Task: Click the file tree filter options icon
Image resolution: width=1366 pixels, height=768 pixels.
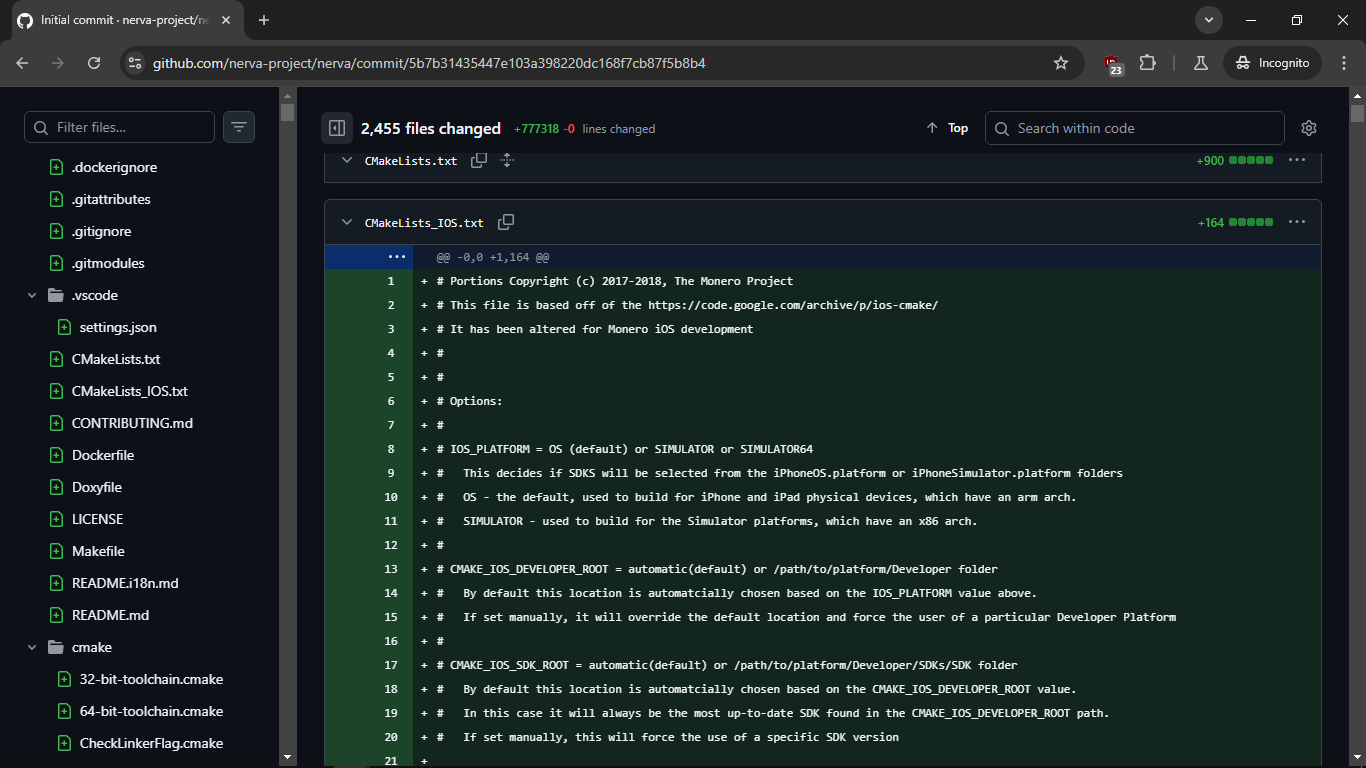Action: coord(239,127)
